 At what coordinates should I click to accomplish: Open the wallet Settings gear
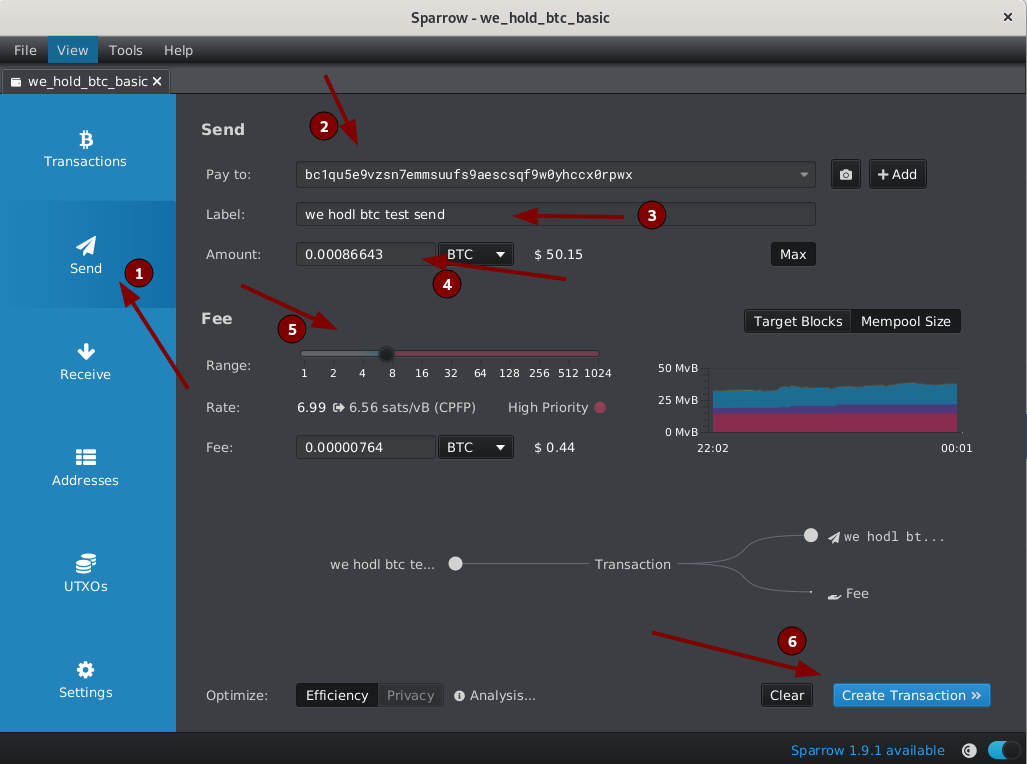tap(86, 670)
